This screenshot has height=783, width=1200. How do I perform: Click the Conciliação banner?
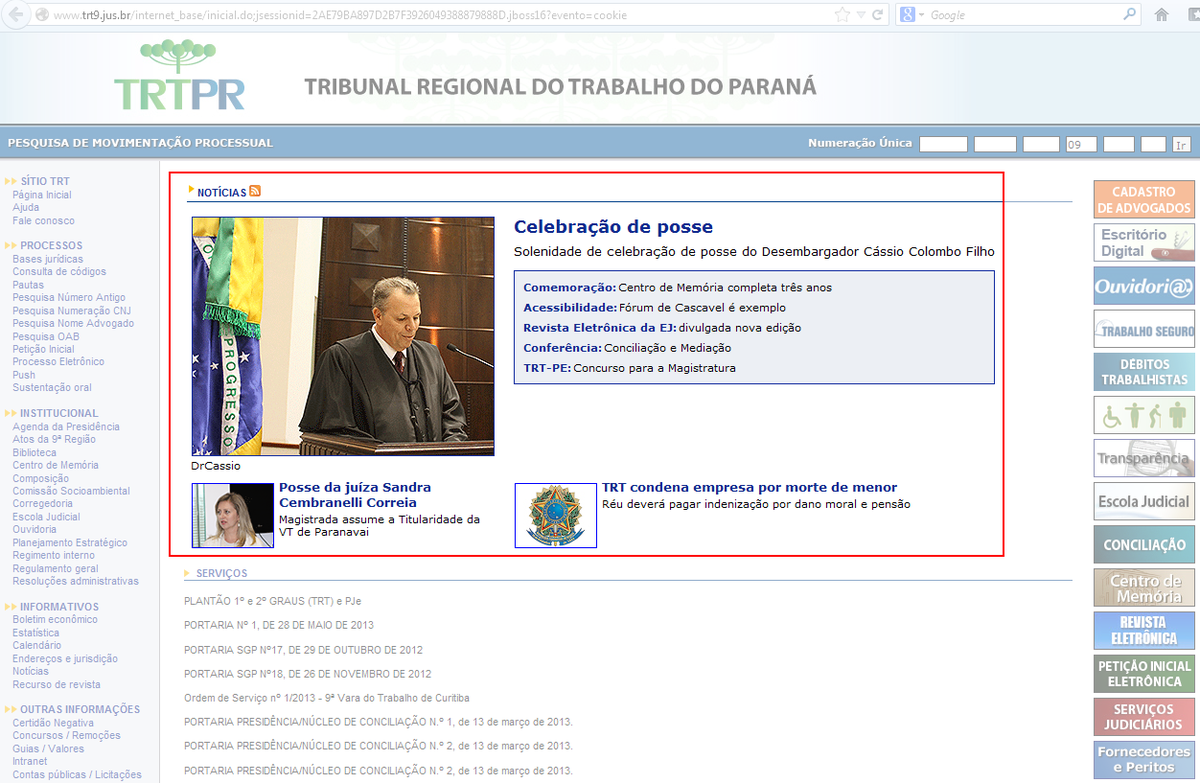tap(1143, 544)
